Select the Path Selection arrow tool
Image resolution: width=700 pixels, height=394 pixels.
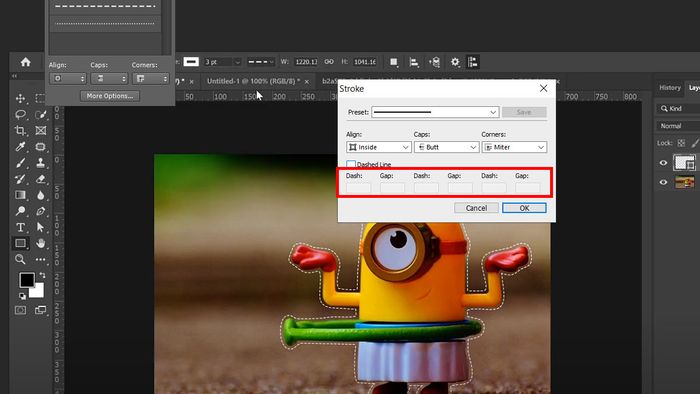coord(41,227)
